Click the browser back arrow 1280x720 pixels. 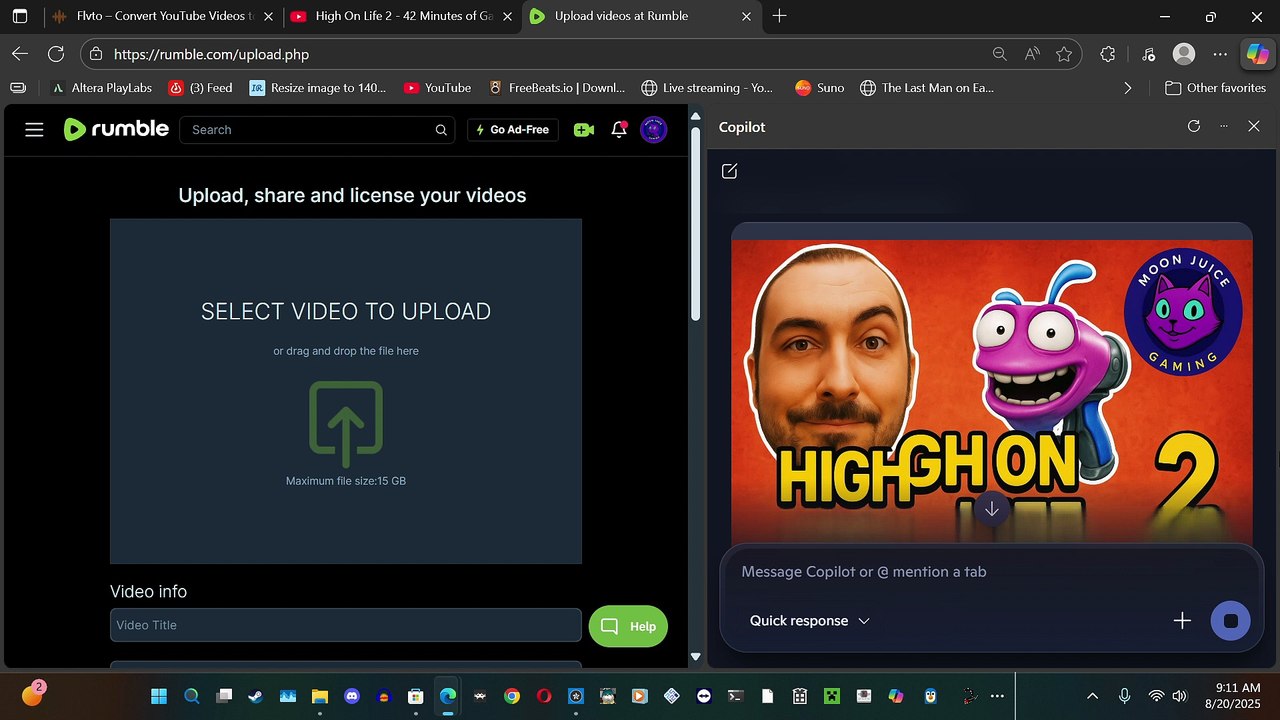click(20, 54)
